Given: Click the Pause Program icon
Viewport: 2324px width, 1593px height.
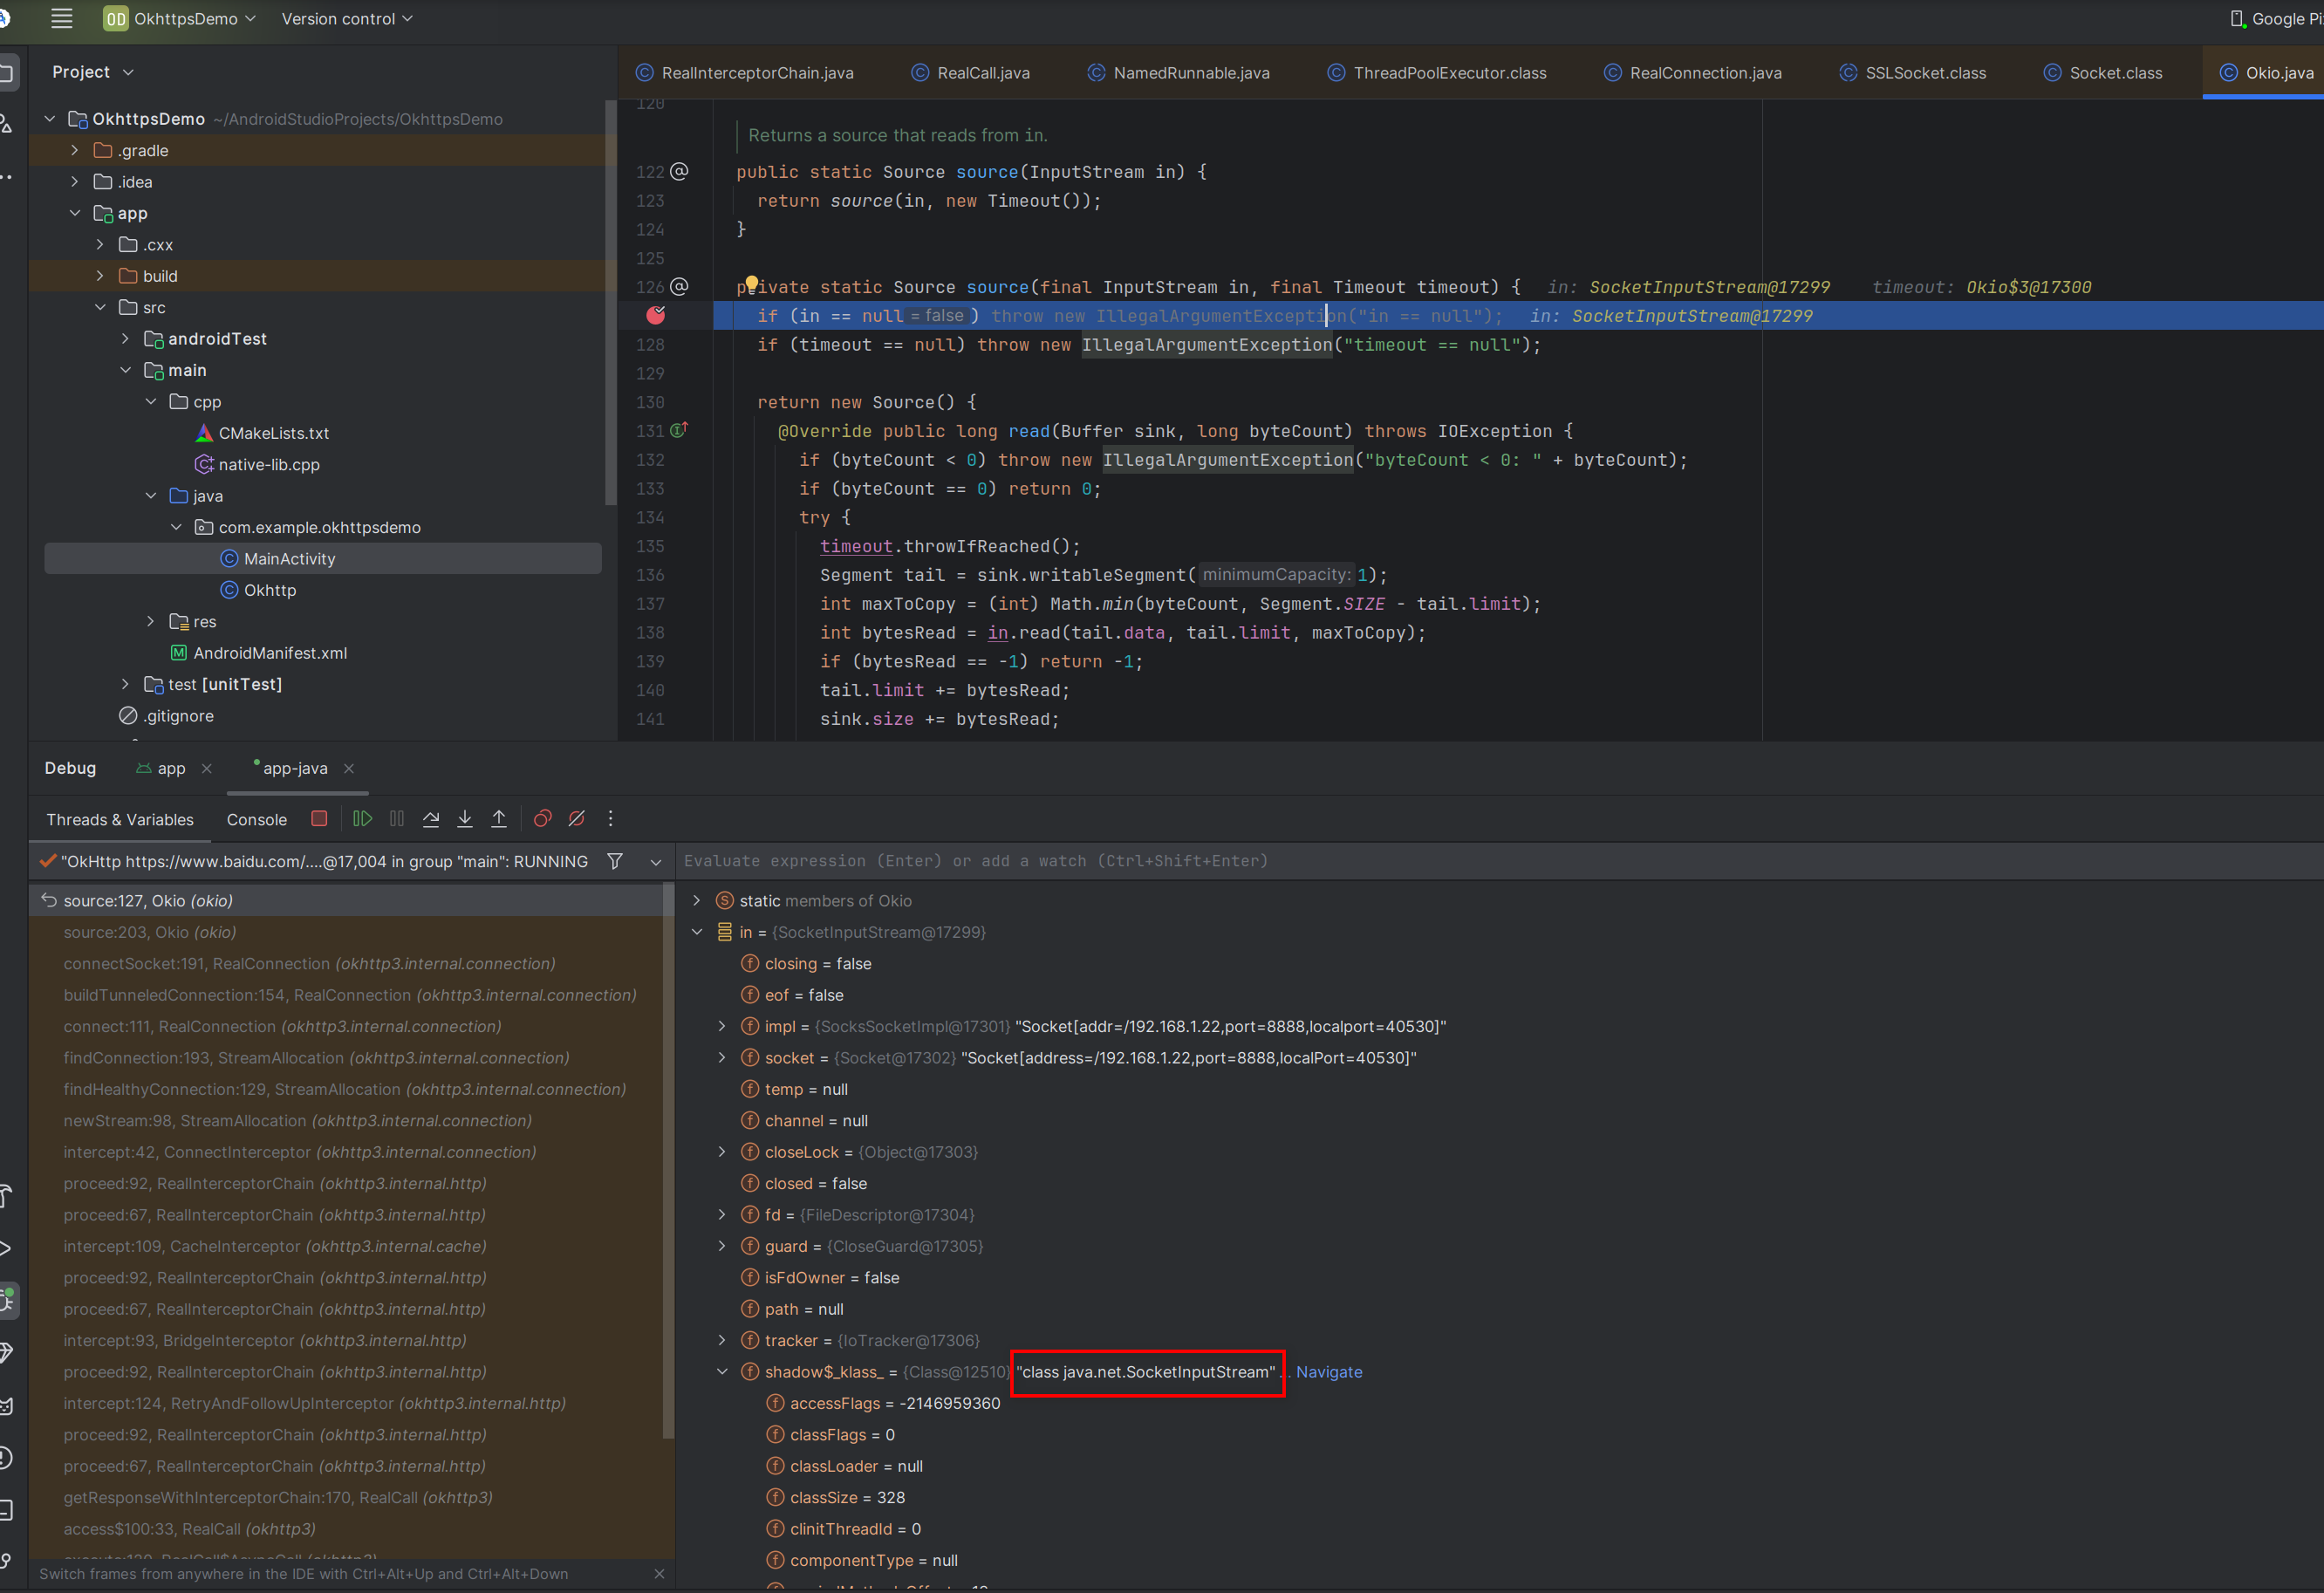Looking at the screenshot, I should (x=396, y=818).
